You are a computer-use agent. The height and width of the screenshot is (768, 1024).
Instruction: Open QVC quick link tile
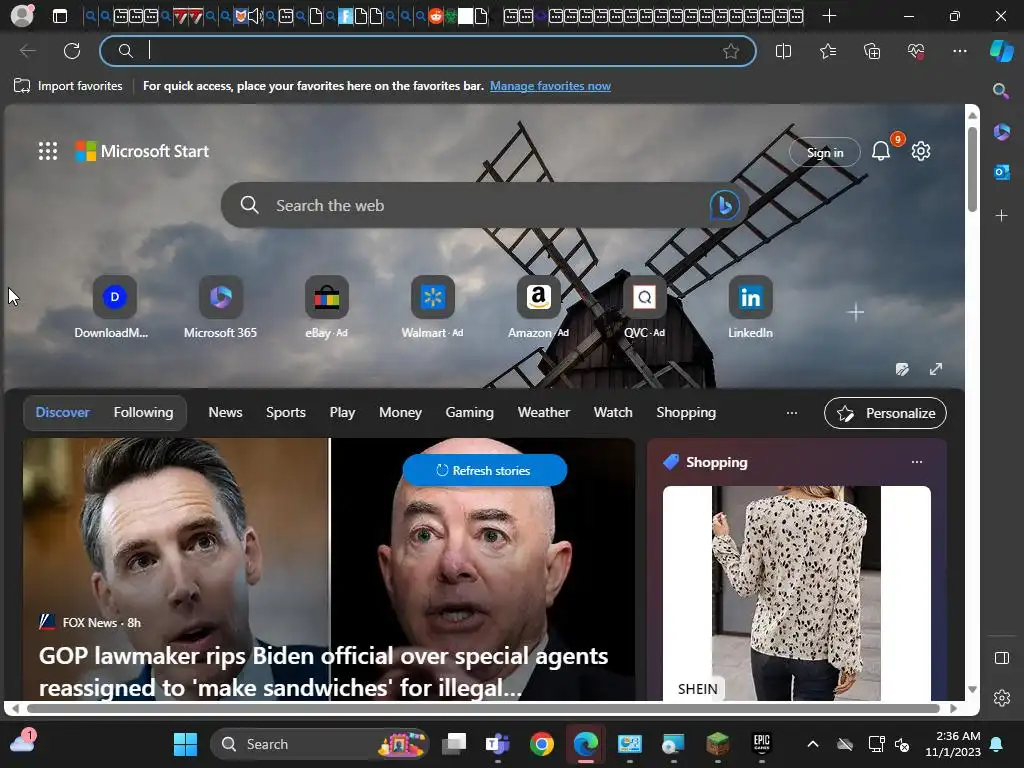tap(644, 307)
